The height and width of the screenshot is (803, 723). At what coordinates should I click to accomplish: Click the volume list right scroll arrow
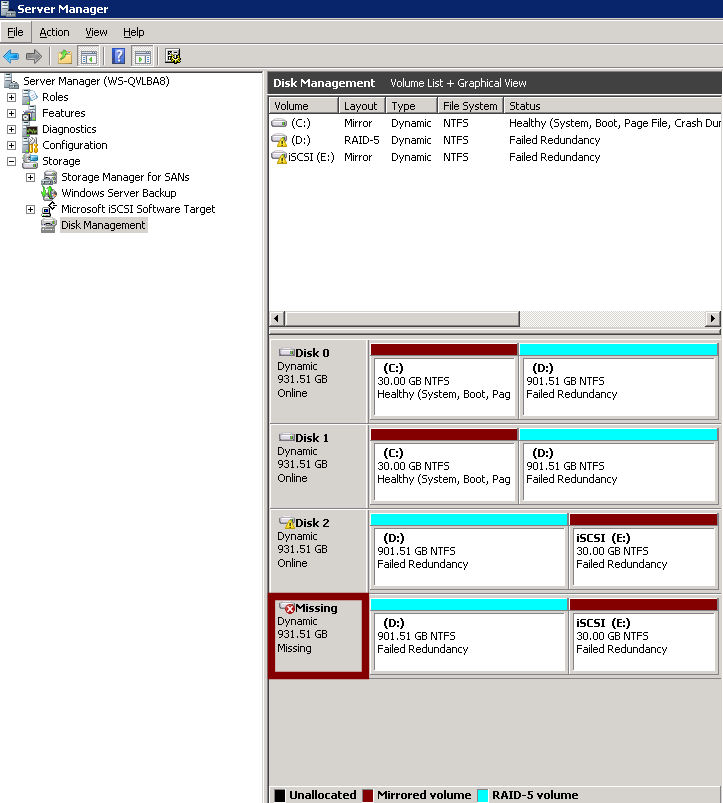coord(712,319)
